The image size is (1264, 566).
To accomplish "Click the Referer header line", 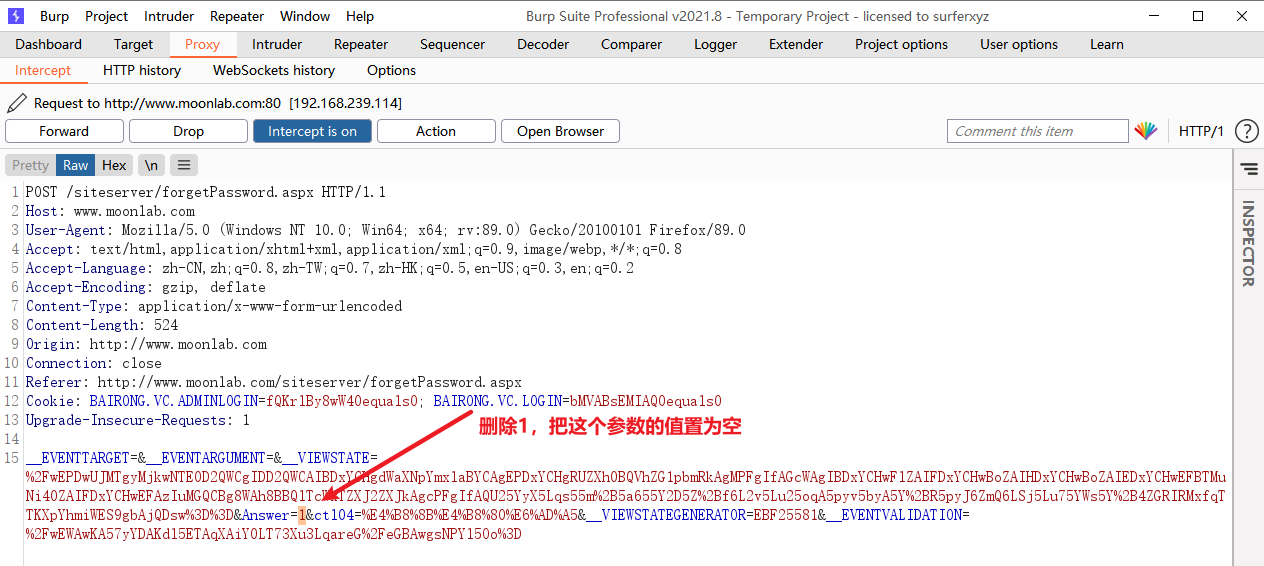I will point(274,382).
